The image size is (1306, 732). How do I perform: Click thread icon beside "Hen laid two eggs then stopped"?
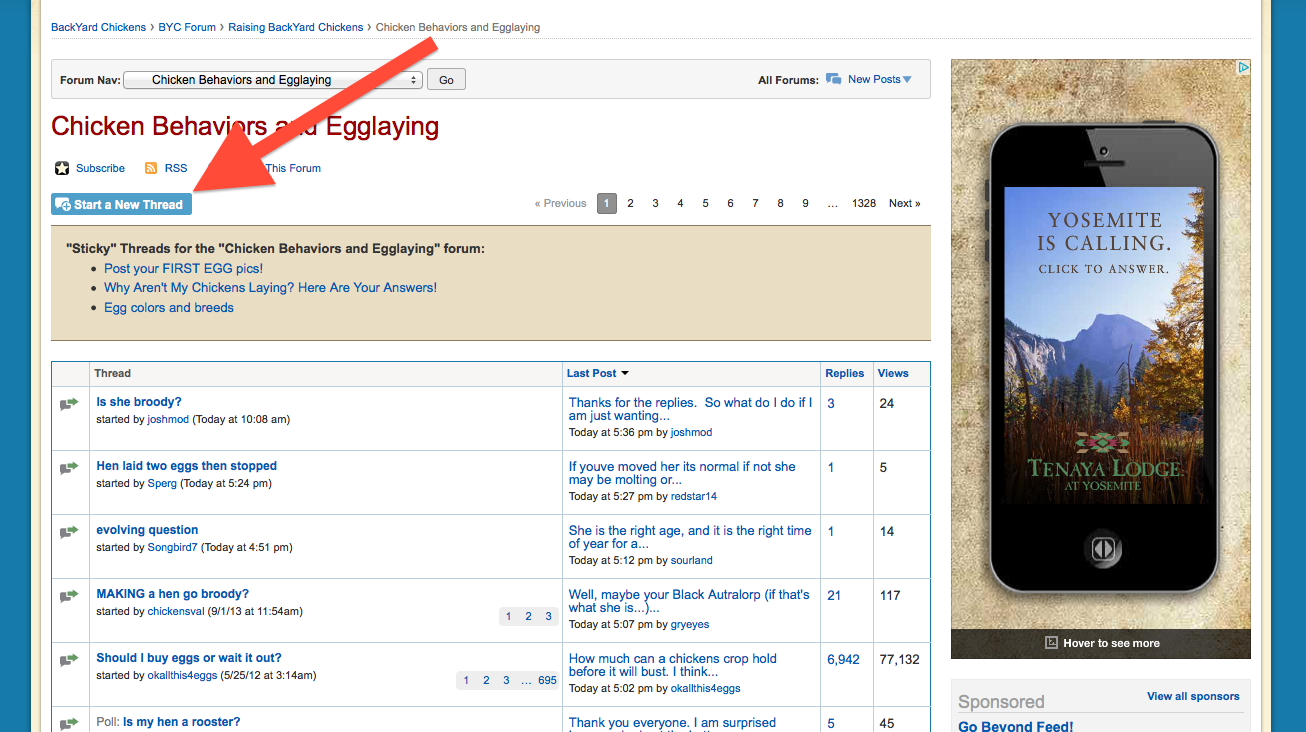[x=69, y=468]
